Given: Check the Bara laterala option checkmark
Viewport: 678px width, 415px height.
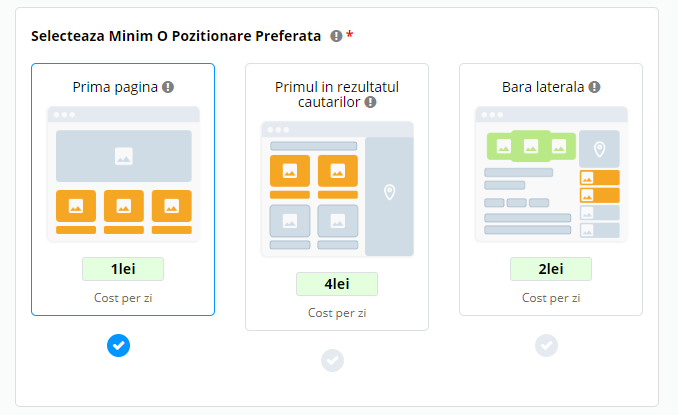Looking at the screenshot, I should click(x=547, y=345).
